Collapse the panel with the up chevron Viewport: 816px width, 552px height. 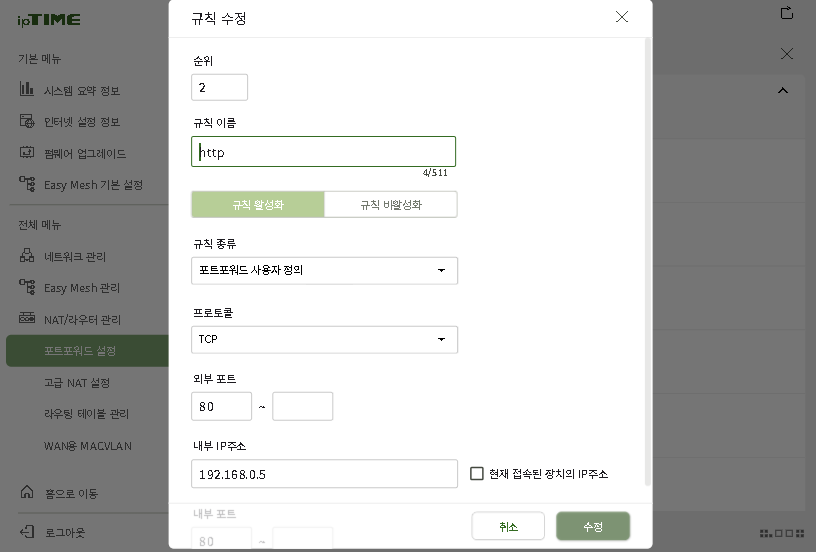pyautogui.click(x=783, y=90)
